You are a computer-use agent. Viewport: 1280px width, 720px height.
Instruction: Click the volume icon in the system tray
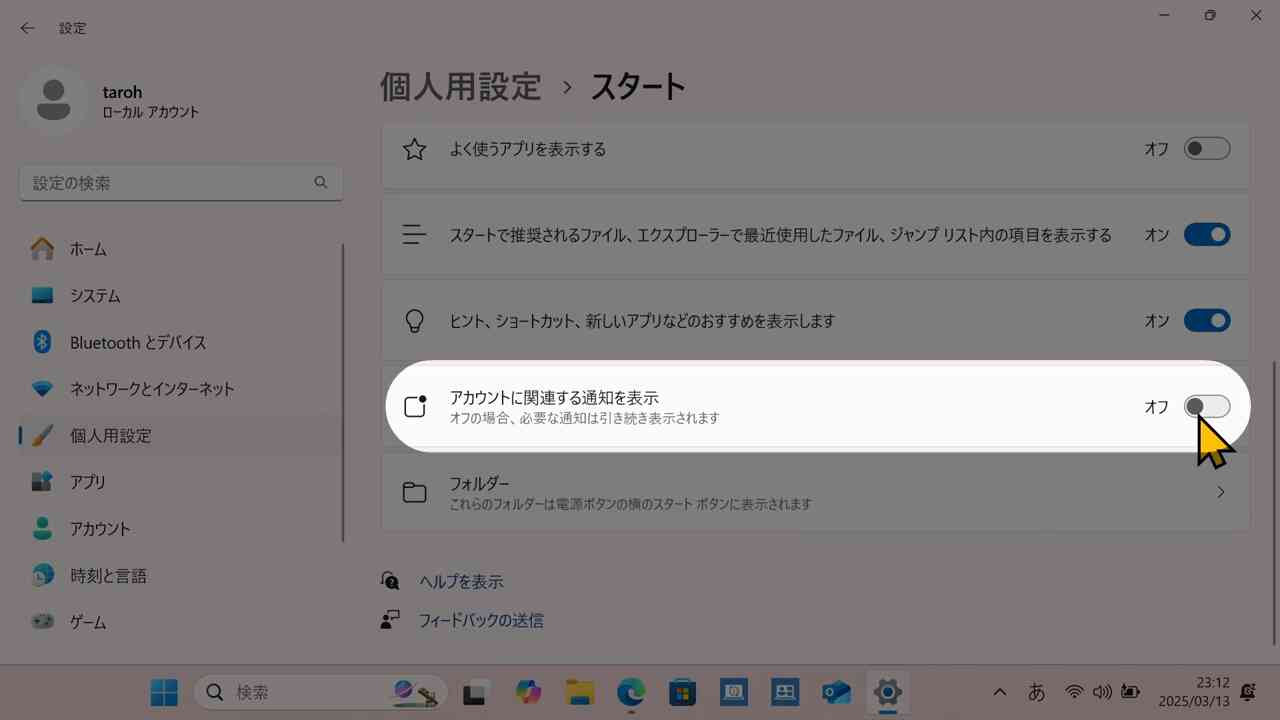(x=1101, y=691)
